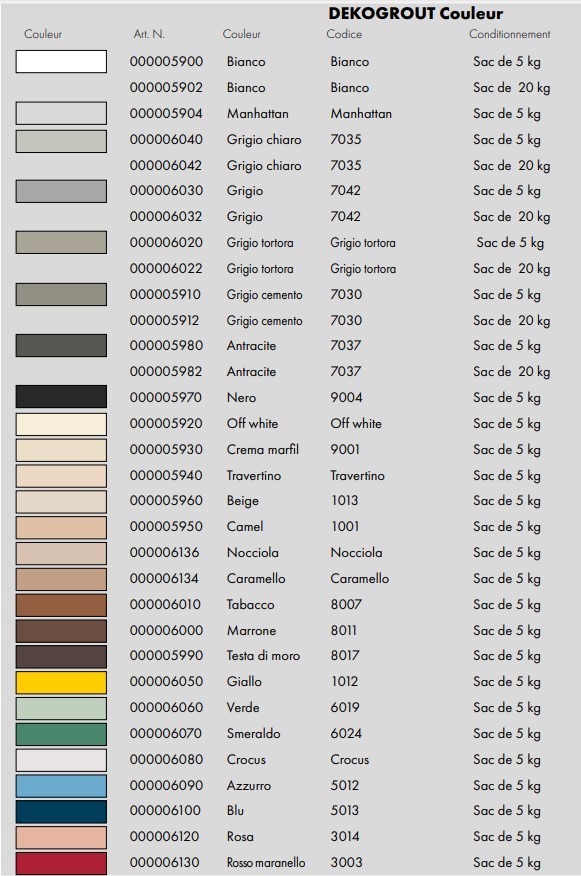Select the Smeraldo green swatch
The height and width of the screenshot is (876, 581).
point(61,734)
